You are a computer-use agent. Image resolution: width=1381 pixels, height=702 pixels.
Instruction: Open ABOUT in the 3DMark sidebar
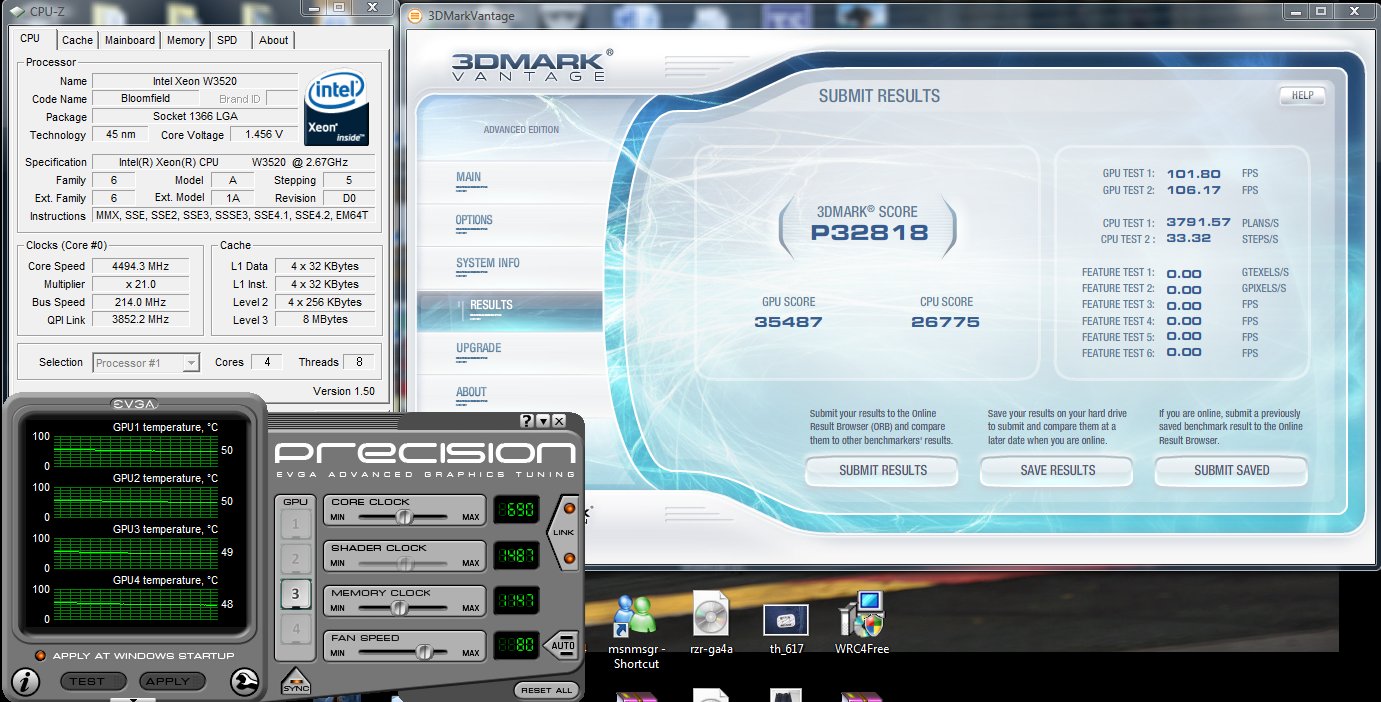coord(471,392)
